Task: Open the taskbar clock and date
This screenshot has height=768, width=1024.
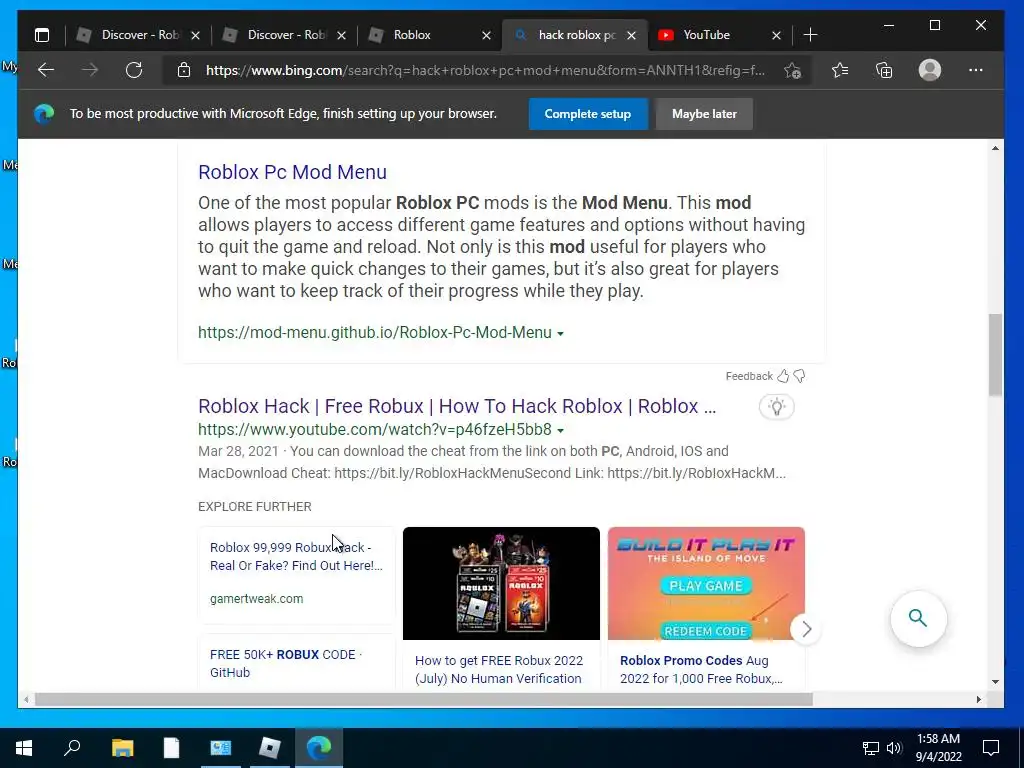Action: (938, 748)
